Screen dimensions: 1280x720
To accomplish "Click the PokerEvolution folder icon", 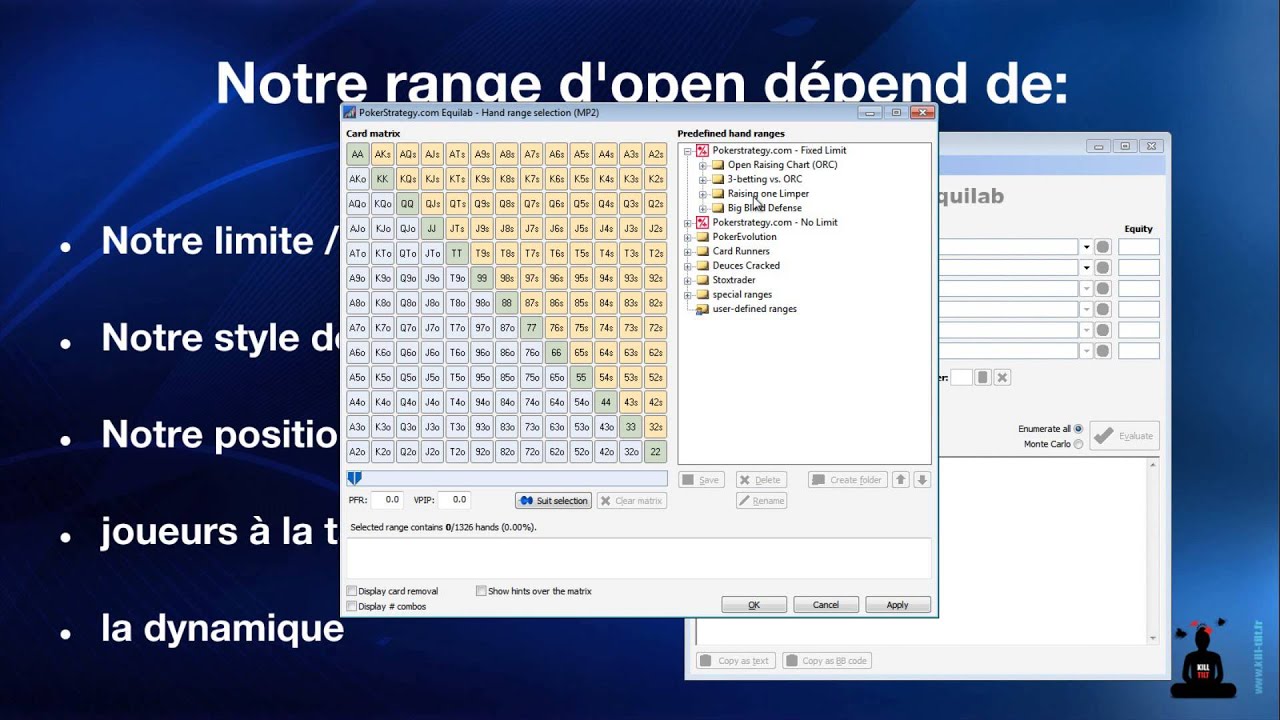I will [x=702, y=237].
